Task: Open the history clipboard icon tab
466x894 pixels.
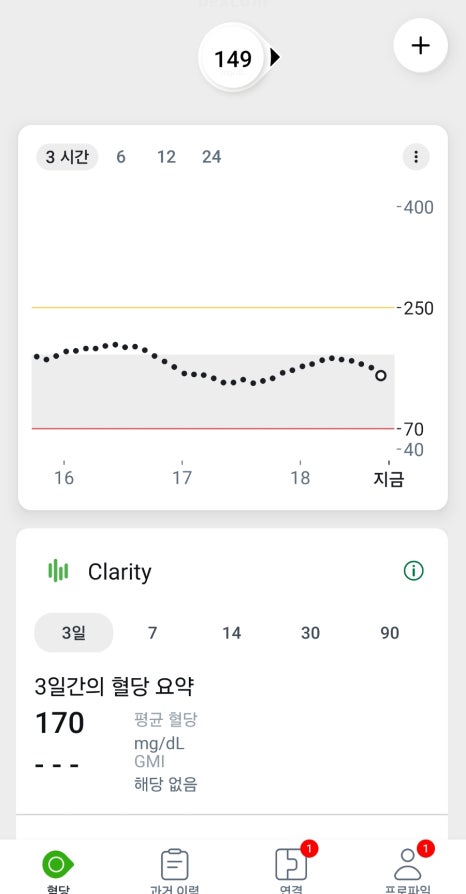Action: (175, 865)
